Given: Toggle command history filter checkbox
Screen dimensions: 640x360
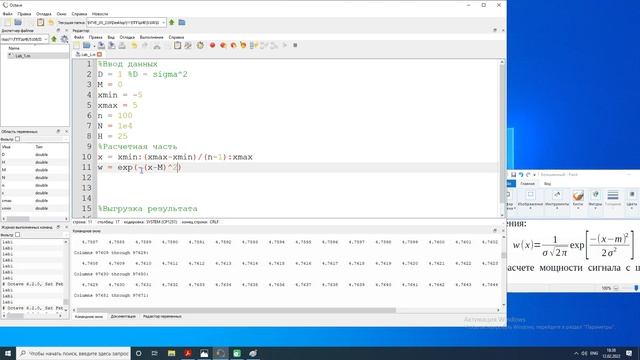Looking at the screenshot, I should (18, 235).
